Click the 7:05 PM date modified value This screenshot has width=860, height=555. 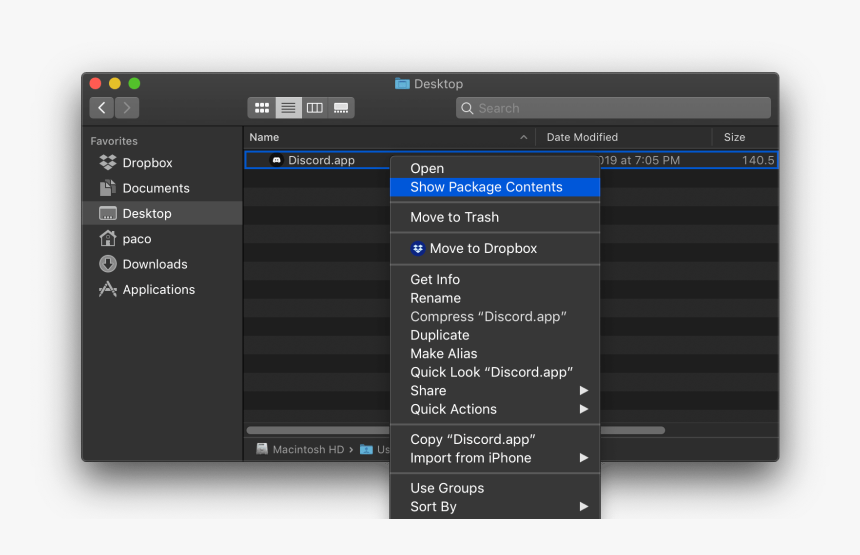pyautogui.click(x=640, y=160)
